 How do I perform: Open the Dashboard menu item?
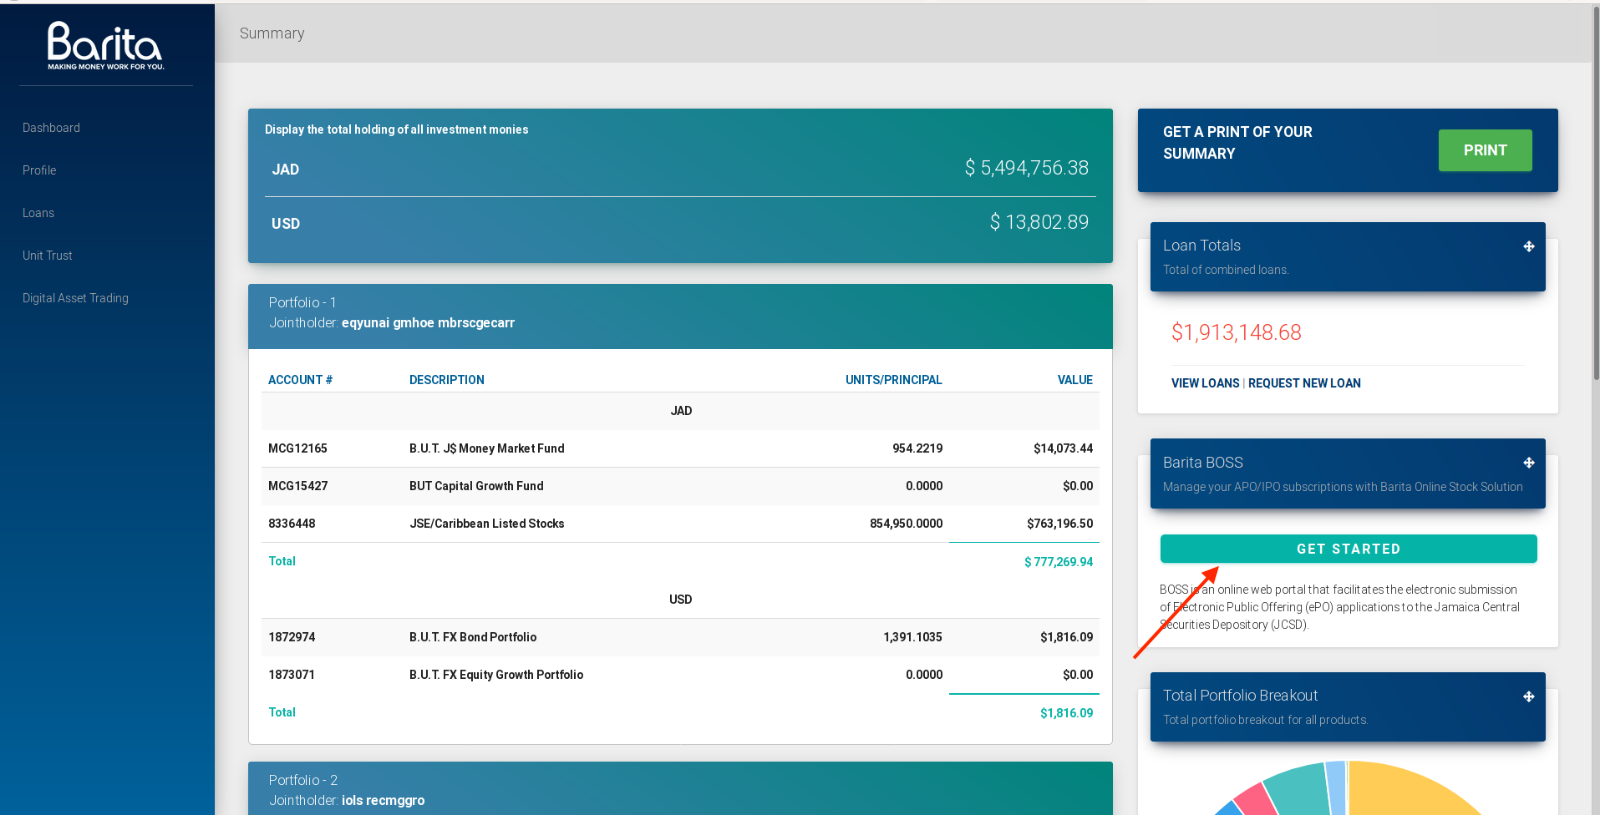[x=51, y=128]
